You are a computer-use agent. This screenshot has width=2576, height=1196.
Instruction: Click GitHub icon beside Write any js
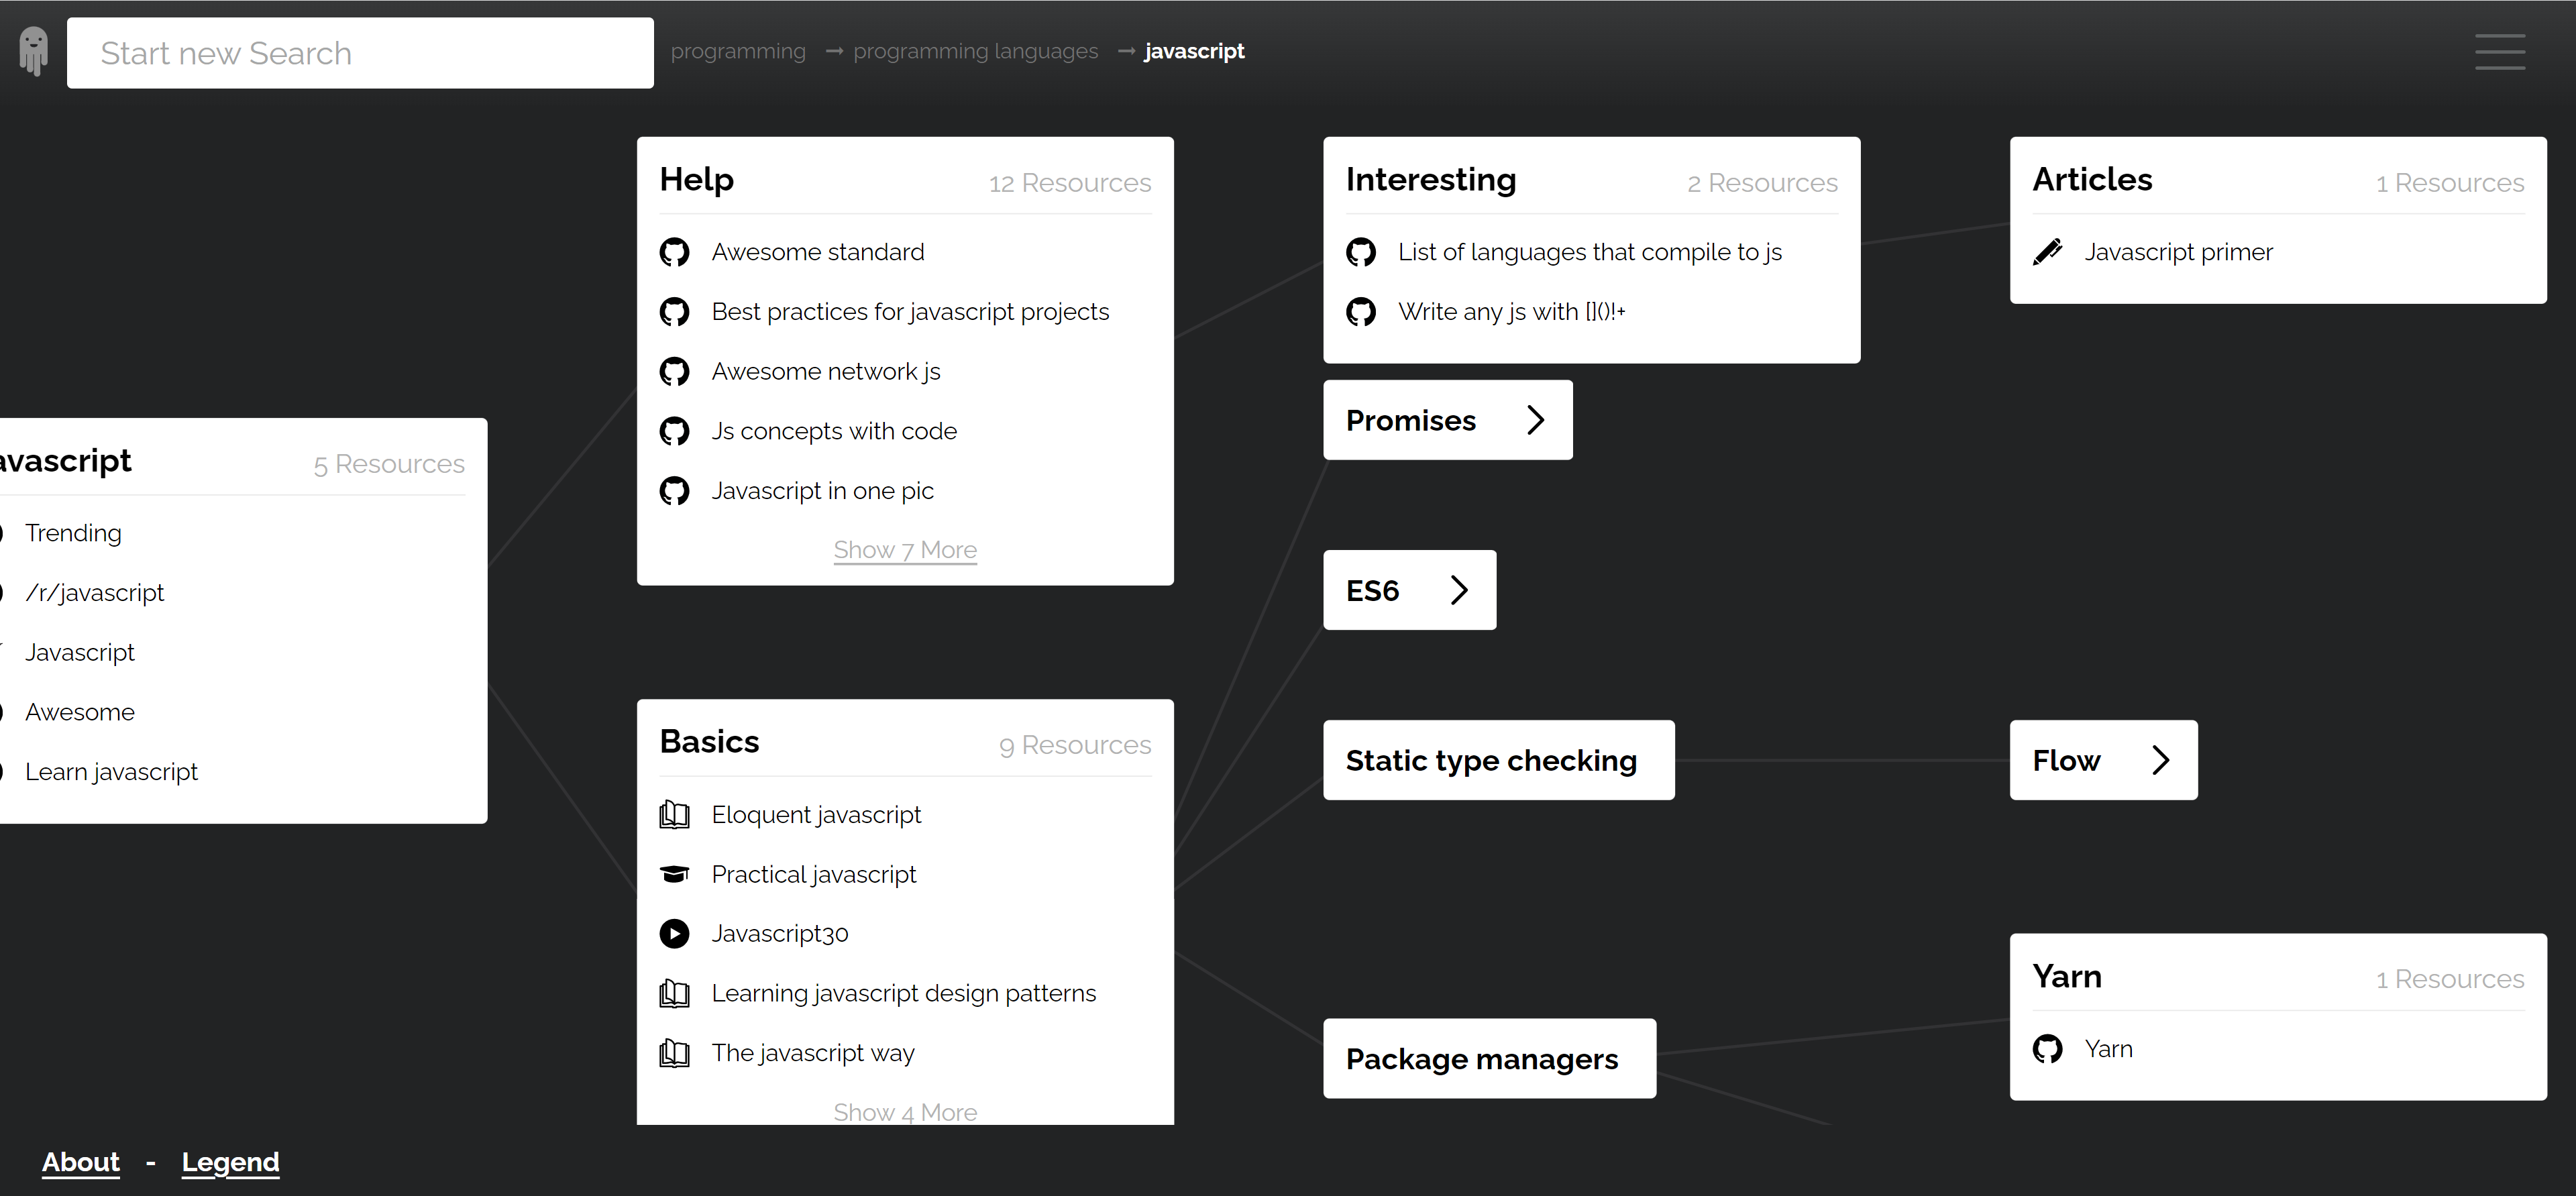click(x=1360, y=312)
